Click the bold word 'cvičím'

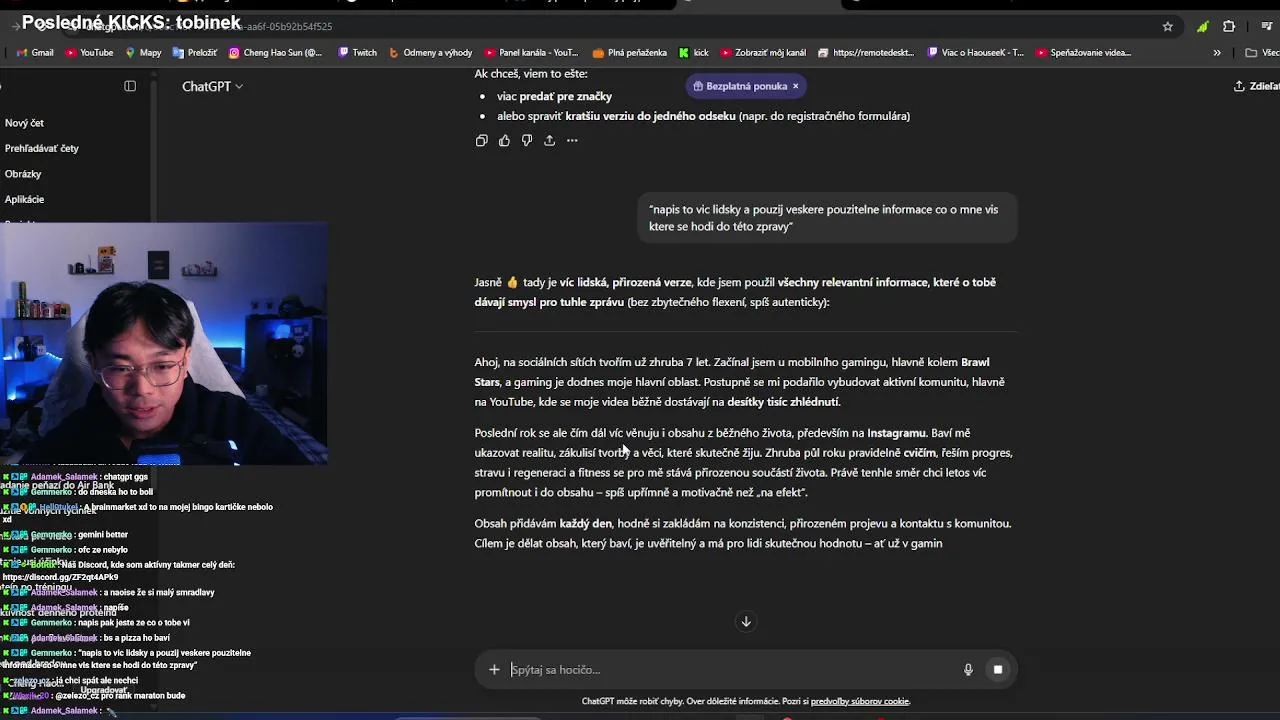[x=920, y=453]
